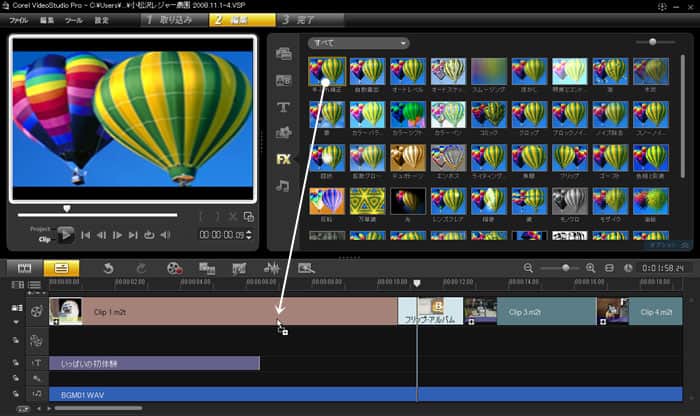700x416 pixels.
Task: Open the 設定 menu
Action: [x=101, y=20]
